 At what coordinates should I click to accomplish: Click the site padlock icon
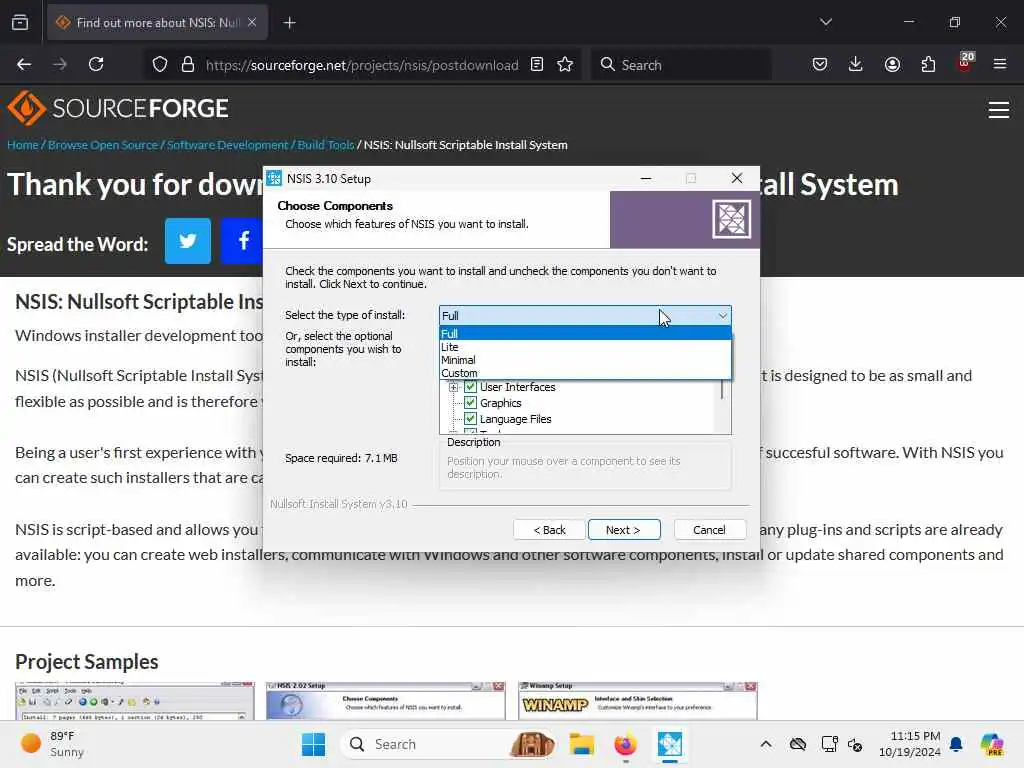click(x=187, y=64)
